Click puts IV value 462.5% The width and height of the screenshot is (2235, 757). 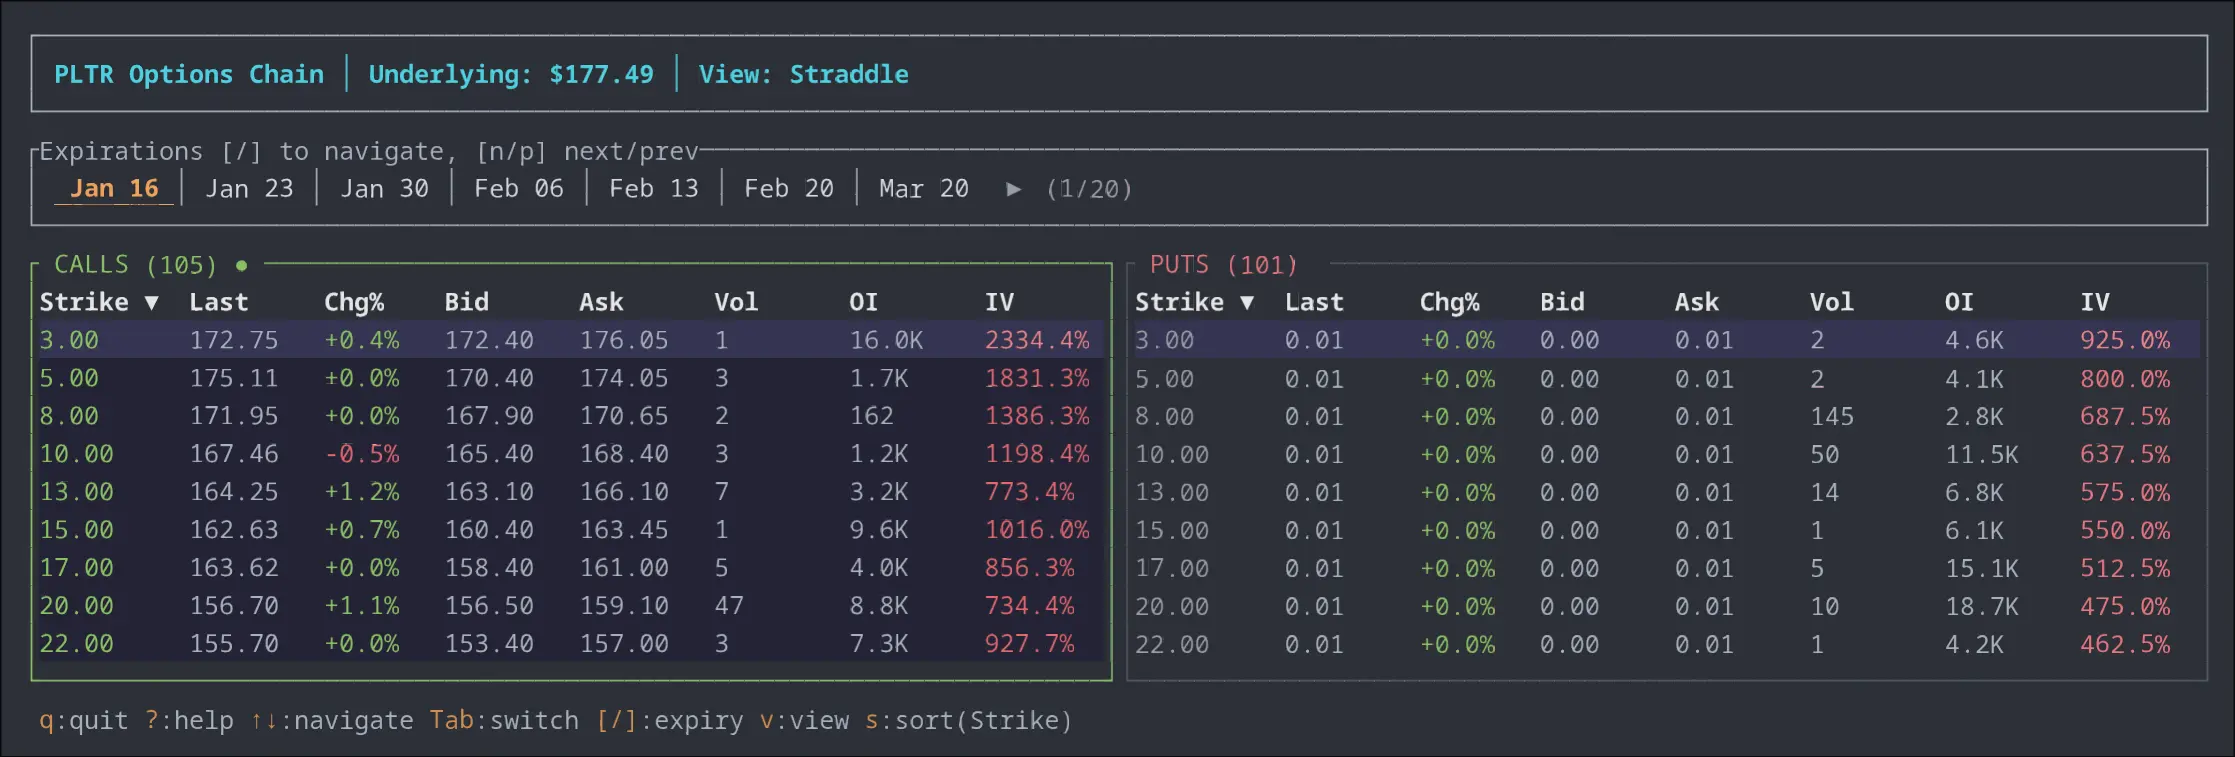pos(2125,644)
